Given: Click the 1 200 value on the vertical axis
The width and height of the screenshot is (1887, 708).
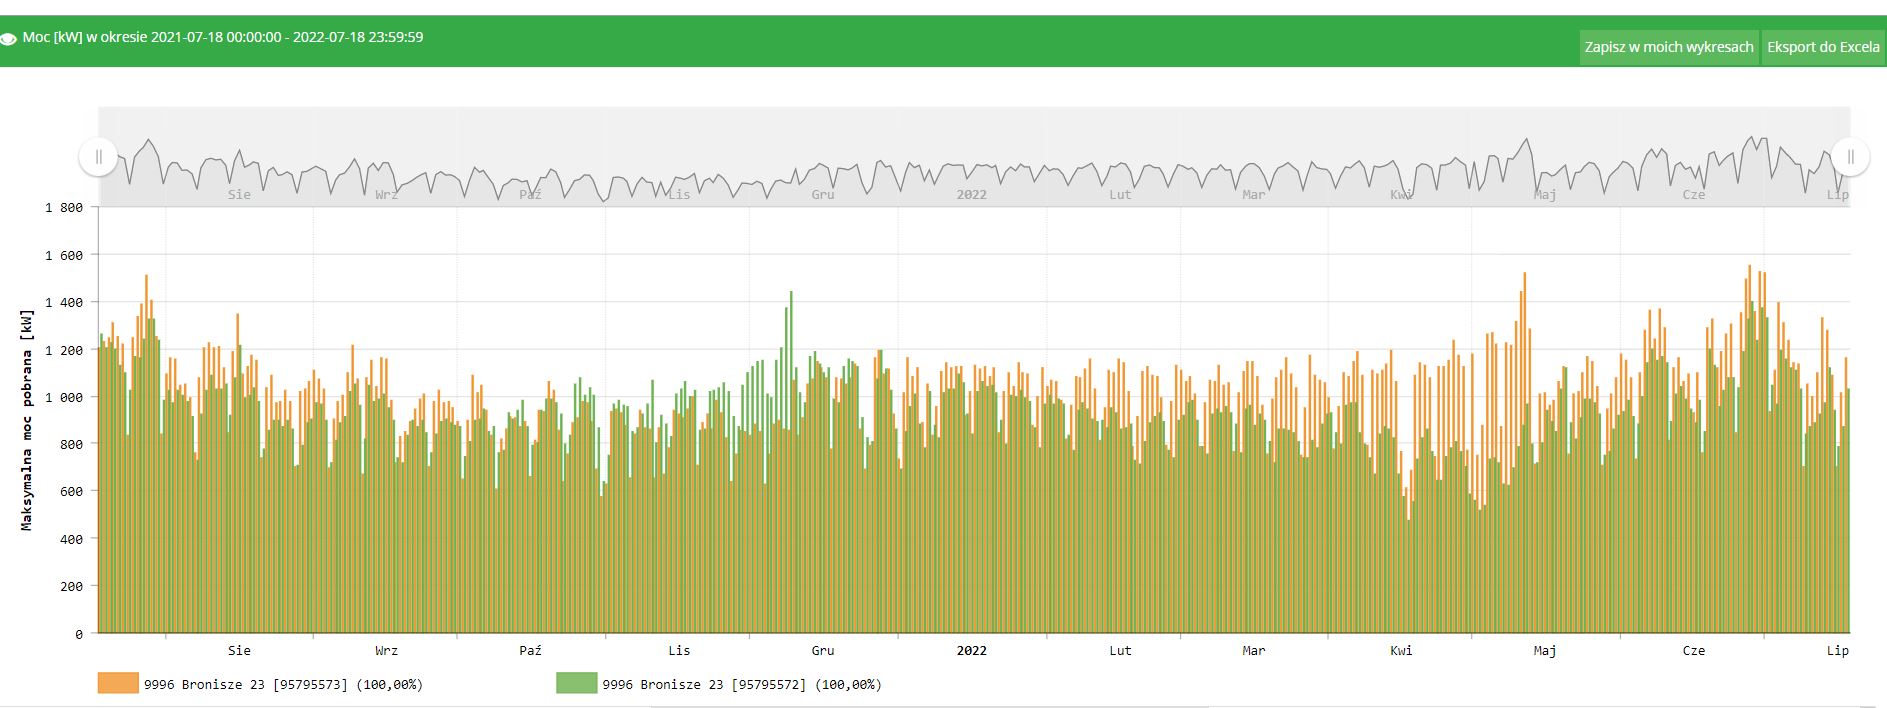Looking at the screenshot, I should click(x=64, y=350).
